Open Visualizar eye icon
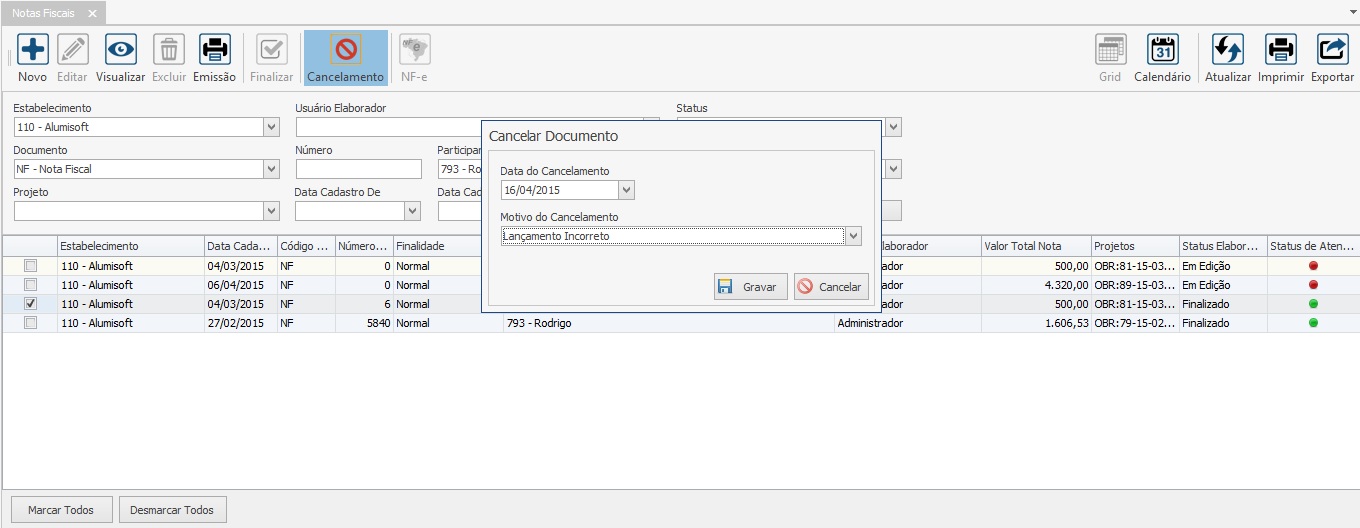1360x528 pixels. click(x=121, y=50)
